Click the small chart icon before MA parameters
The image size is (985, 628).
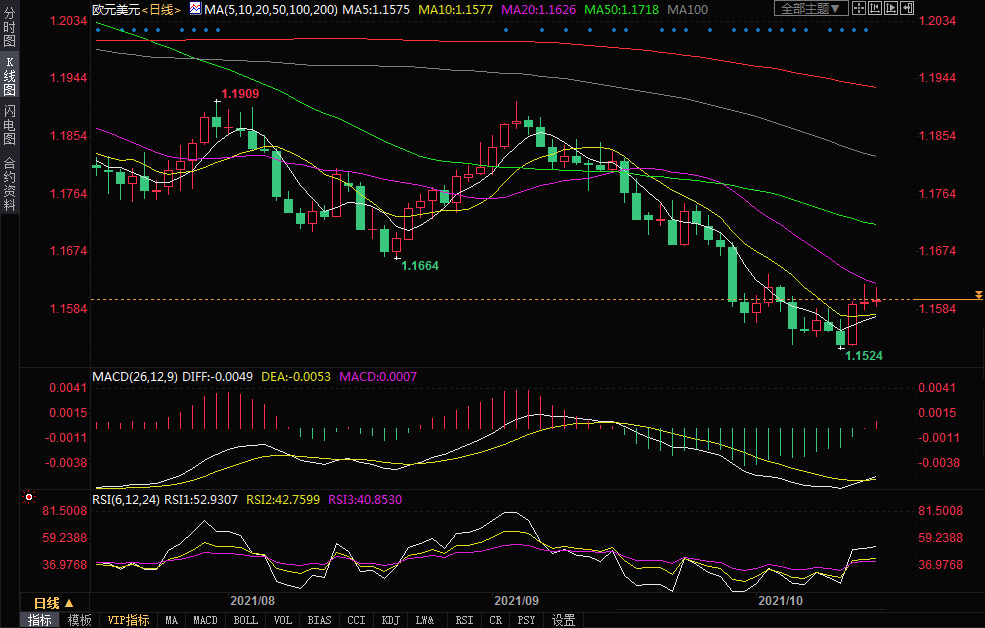click(x=195, y=9)
